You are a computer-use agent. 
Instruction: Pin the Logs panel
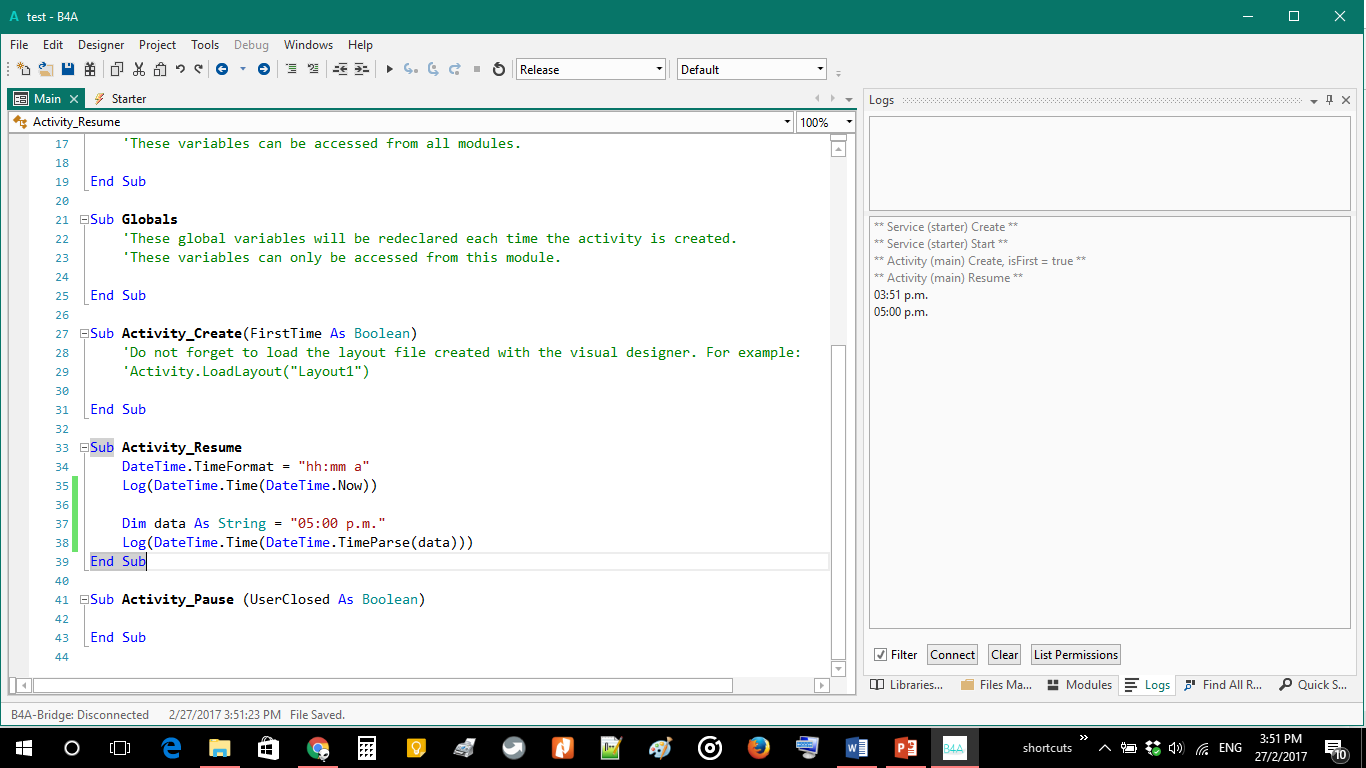(x=1330, y=100)
